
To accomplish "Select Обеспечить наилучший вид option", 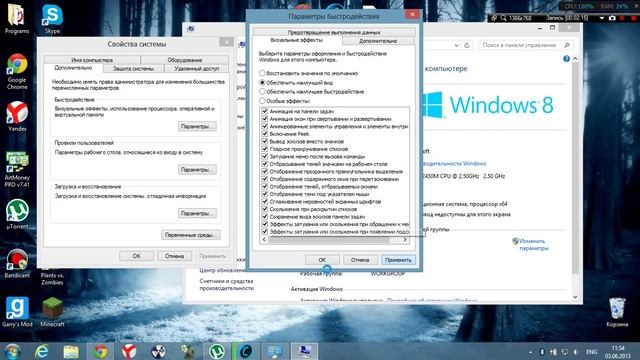I will point(296,82).
